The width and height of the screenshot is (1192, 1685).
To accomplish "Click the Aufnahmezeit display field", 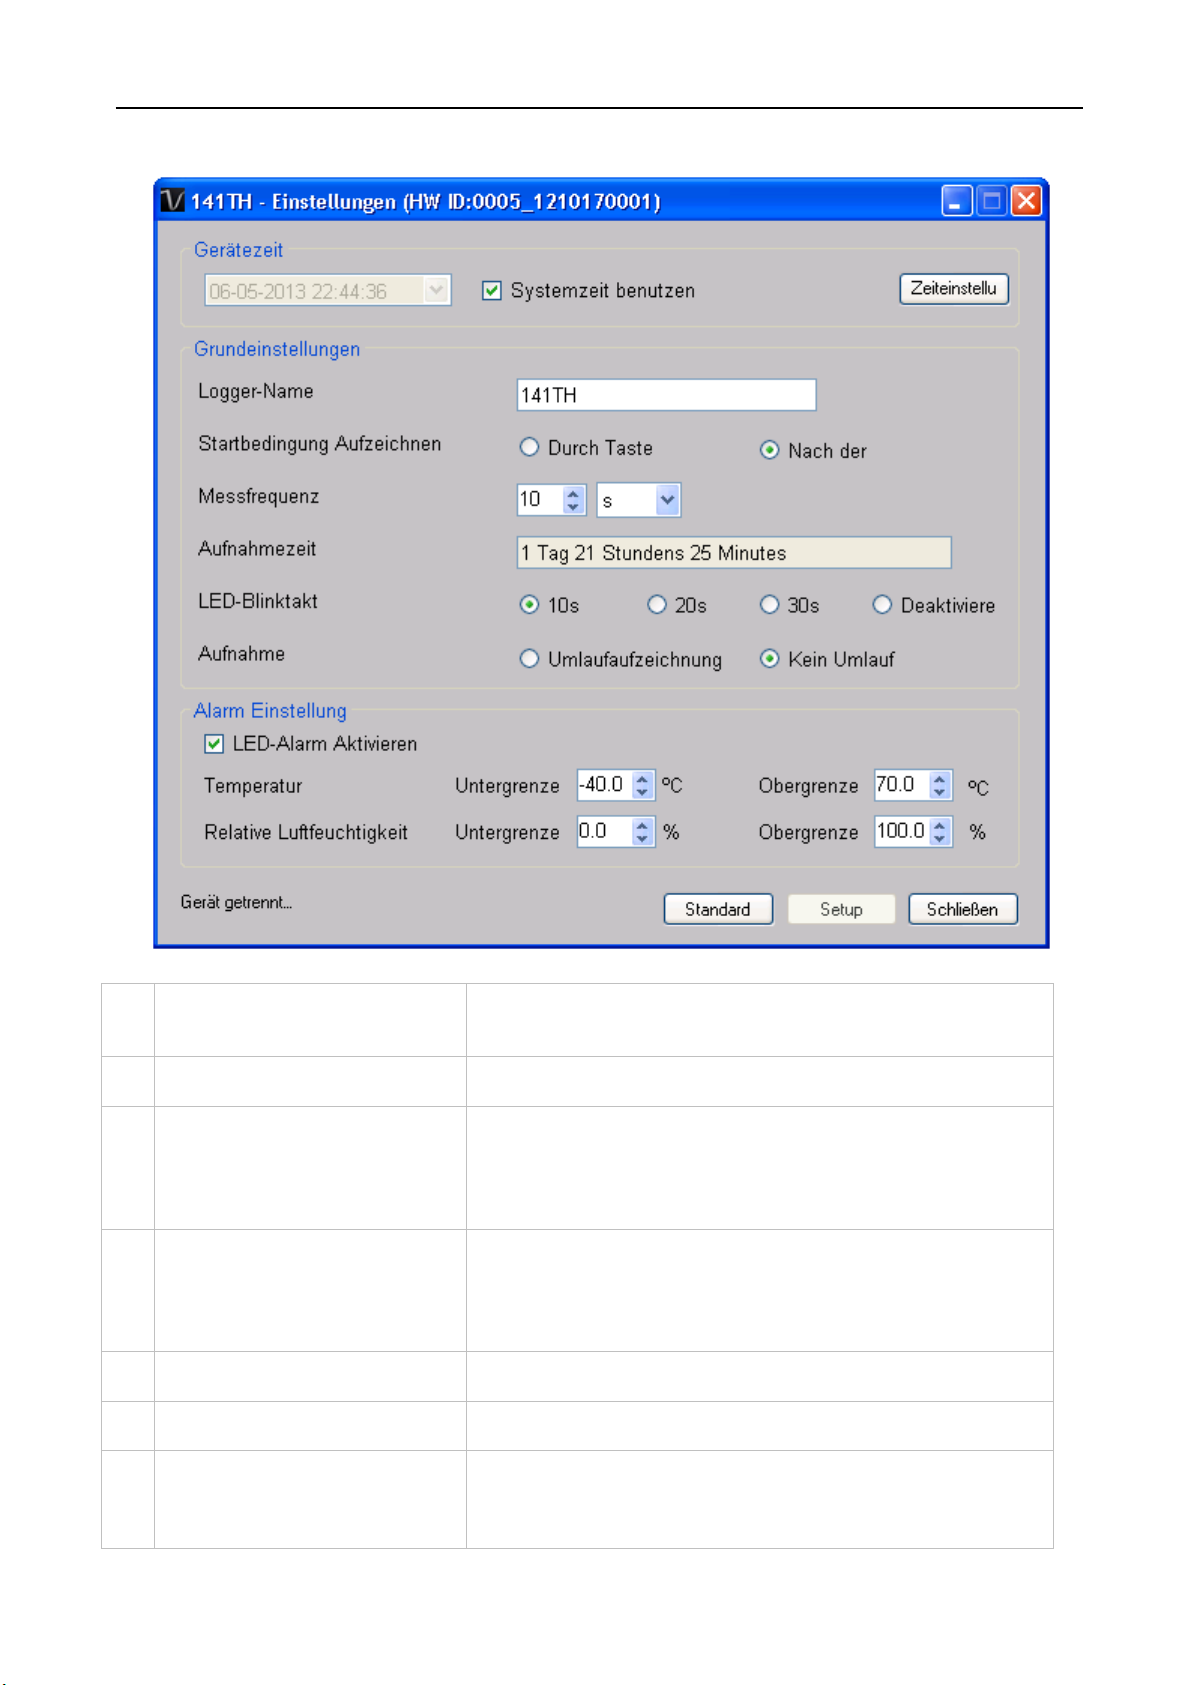I will click(734, 553).
